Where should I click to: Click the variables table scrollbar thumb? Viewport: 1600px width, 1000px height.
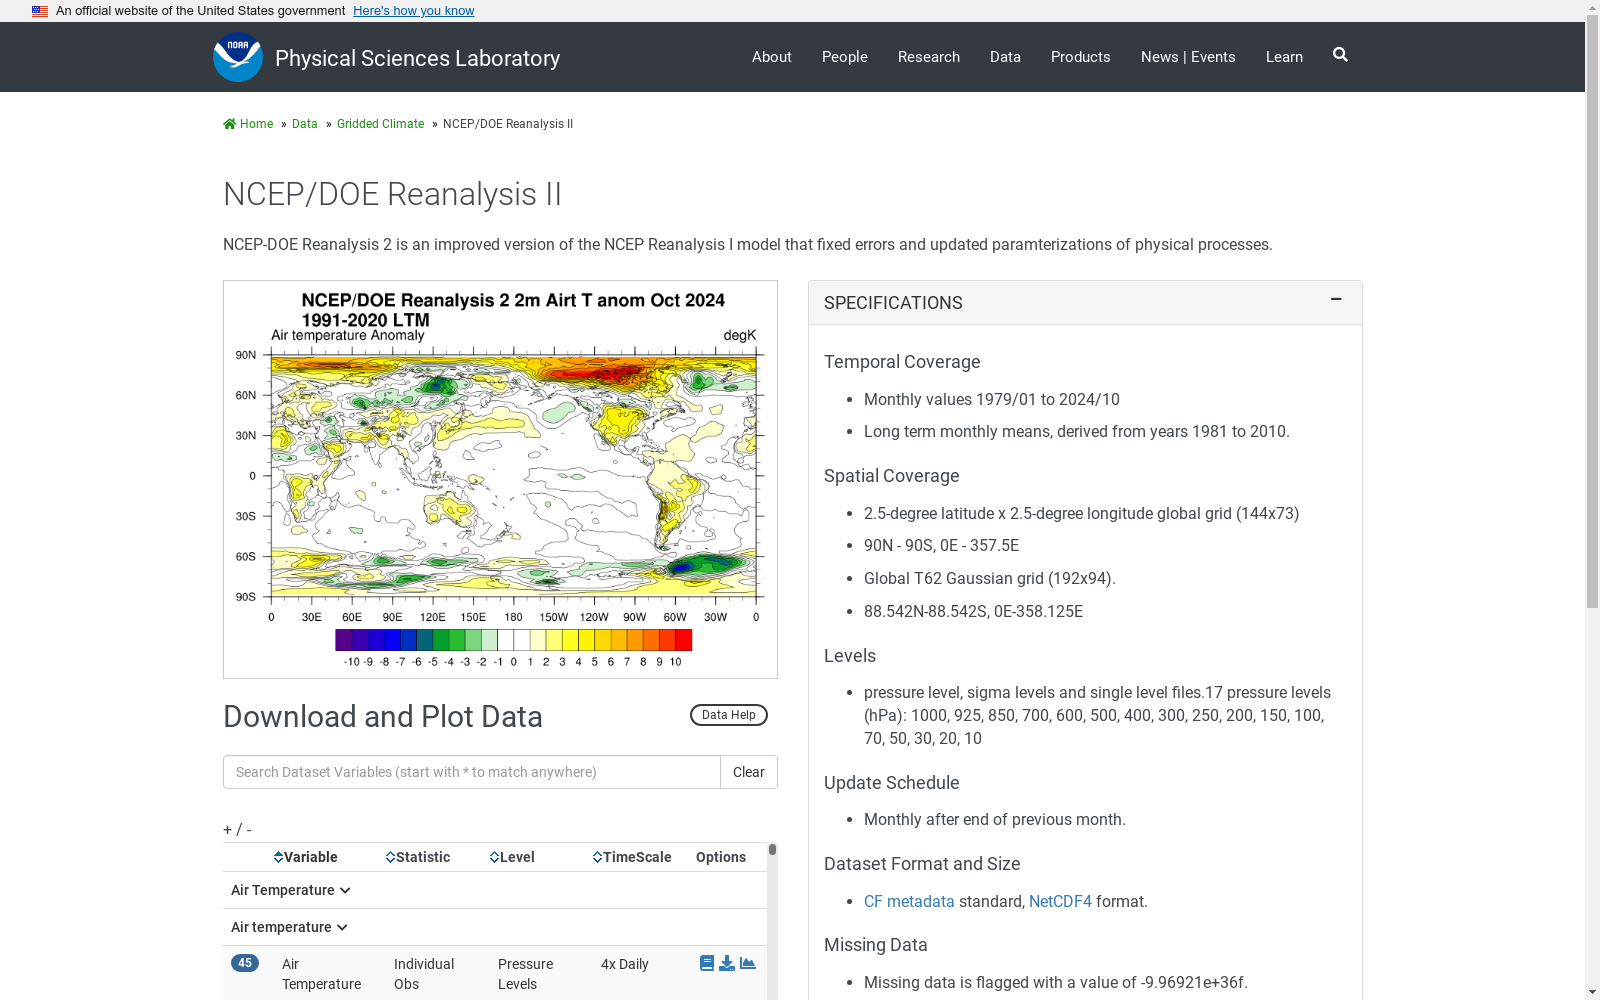pos(772,850)
